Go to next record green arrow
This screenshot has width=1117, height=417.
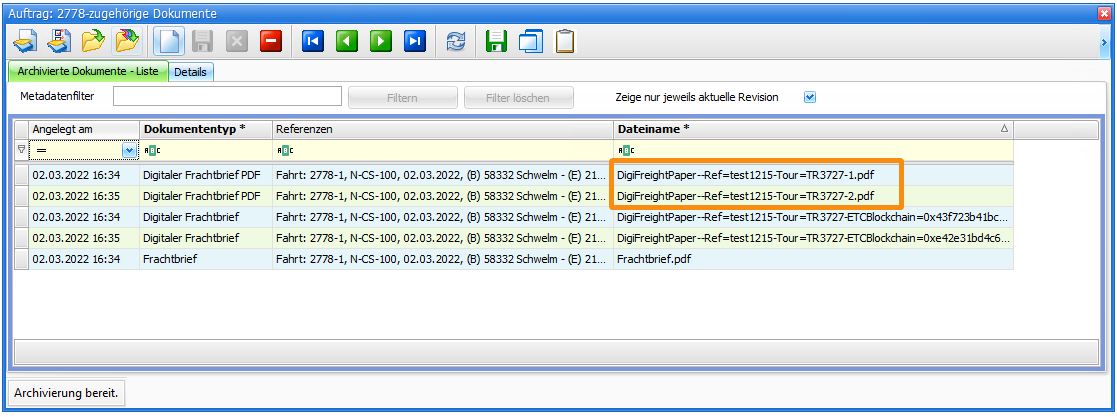[381, 42]
